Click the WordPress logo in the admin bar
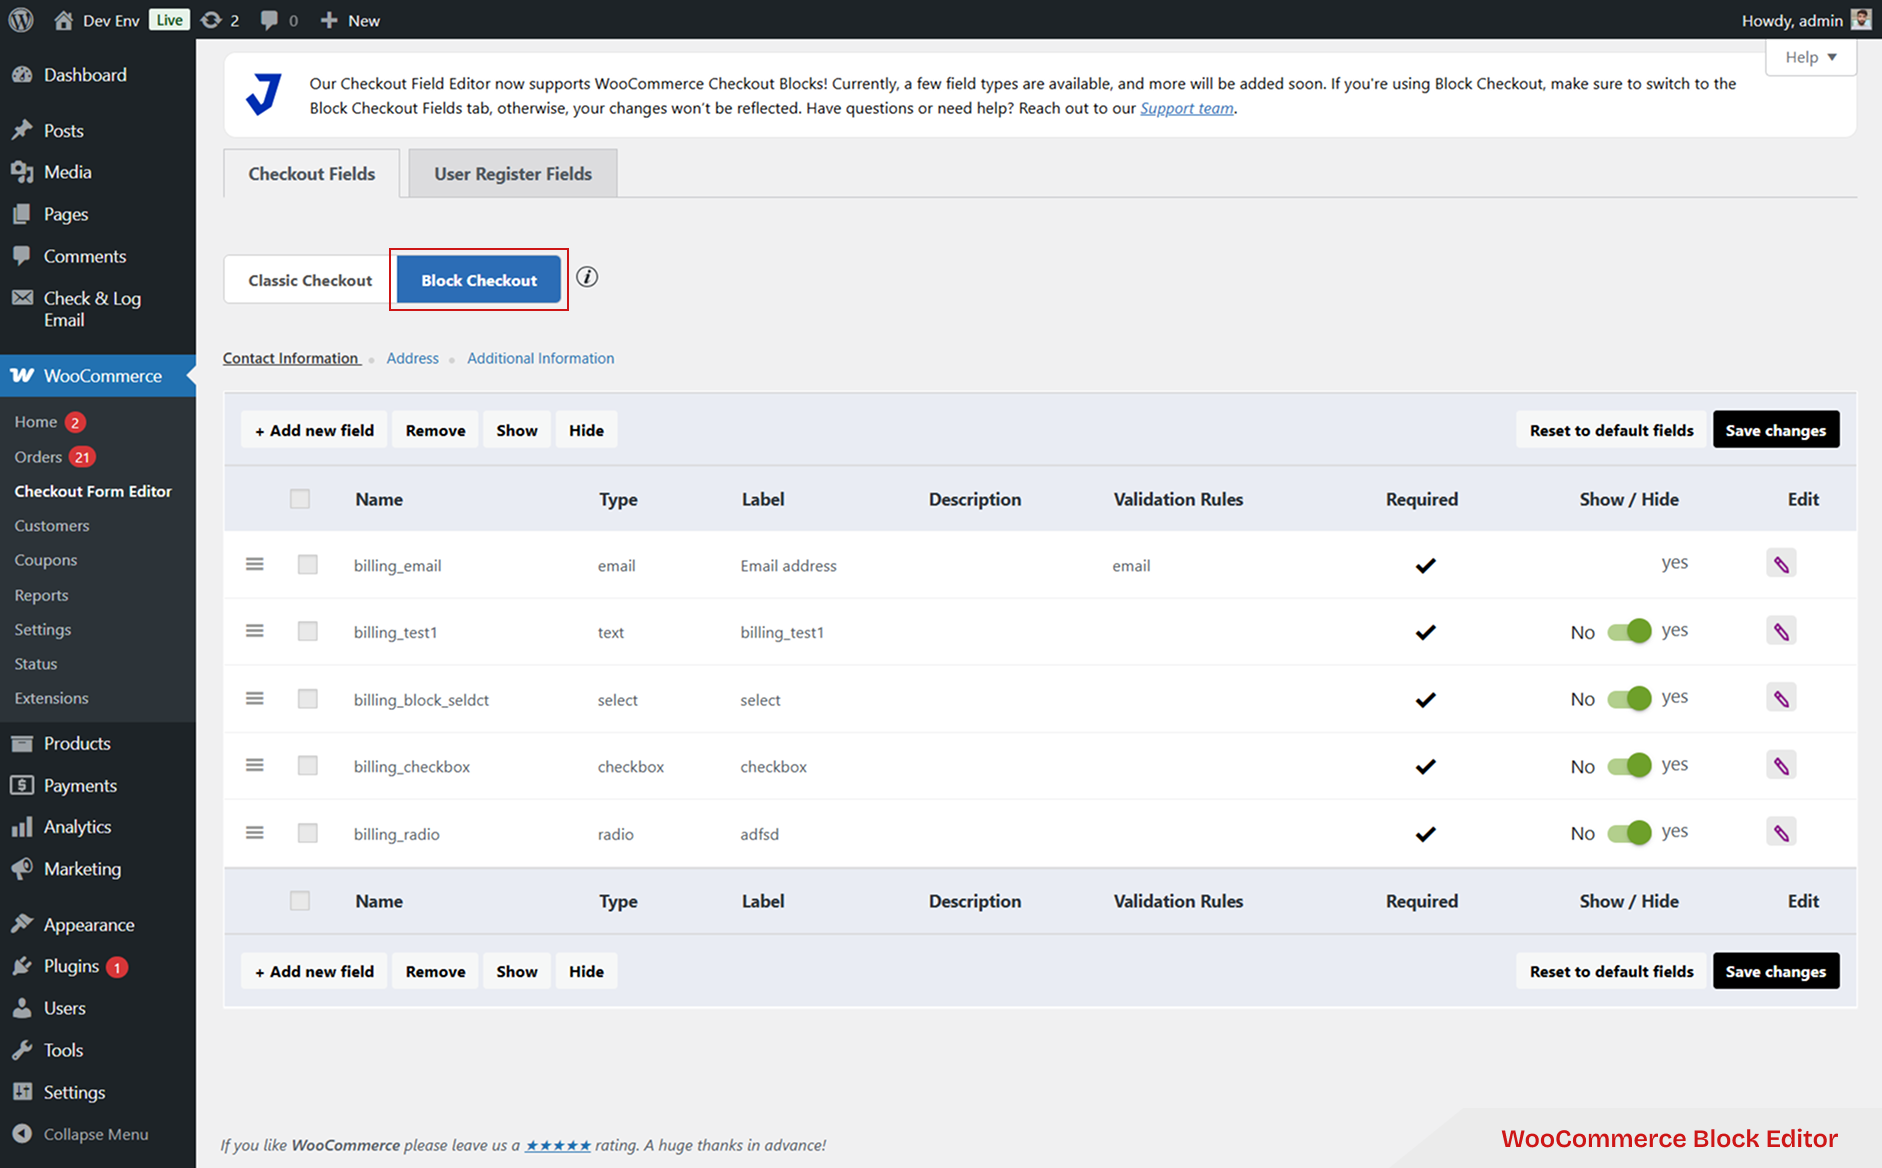This screenshot has width=1882, height=1168. tap(20, 19)
